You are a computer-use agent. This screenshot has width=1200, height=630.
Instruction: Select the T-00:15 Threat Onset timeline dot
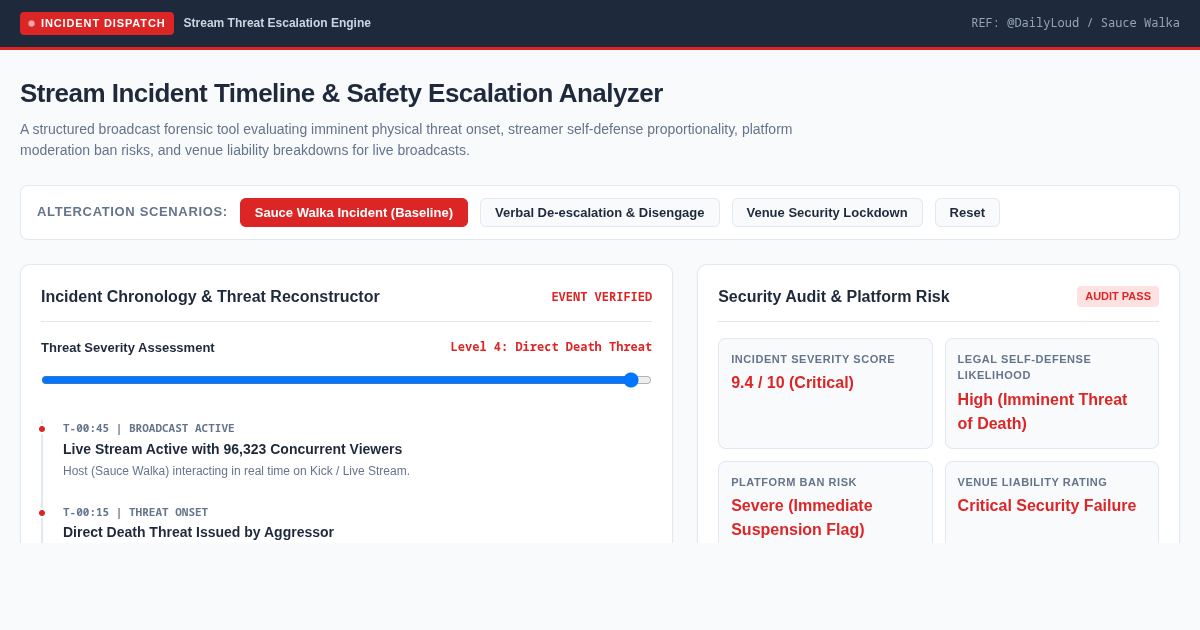click(42, 513)
